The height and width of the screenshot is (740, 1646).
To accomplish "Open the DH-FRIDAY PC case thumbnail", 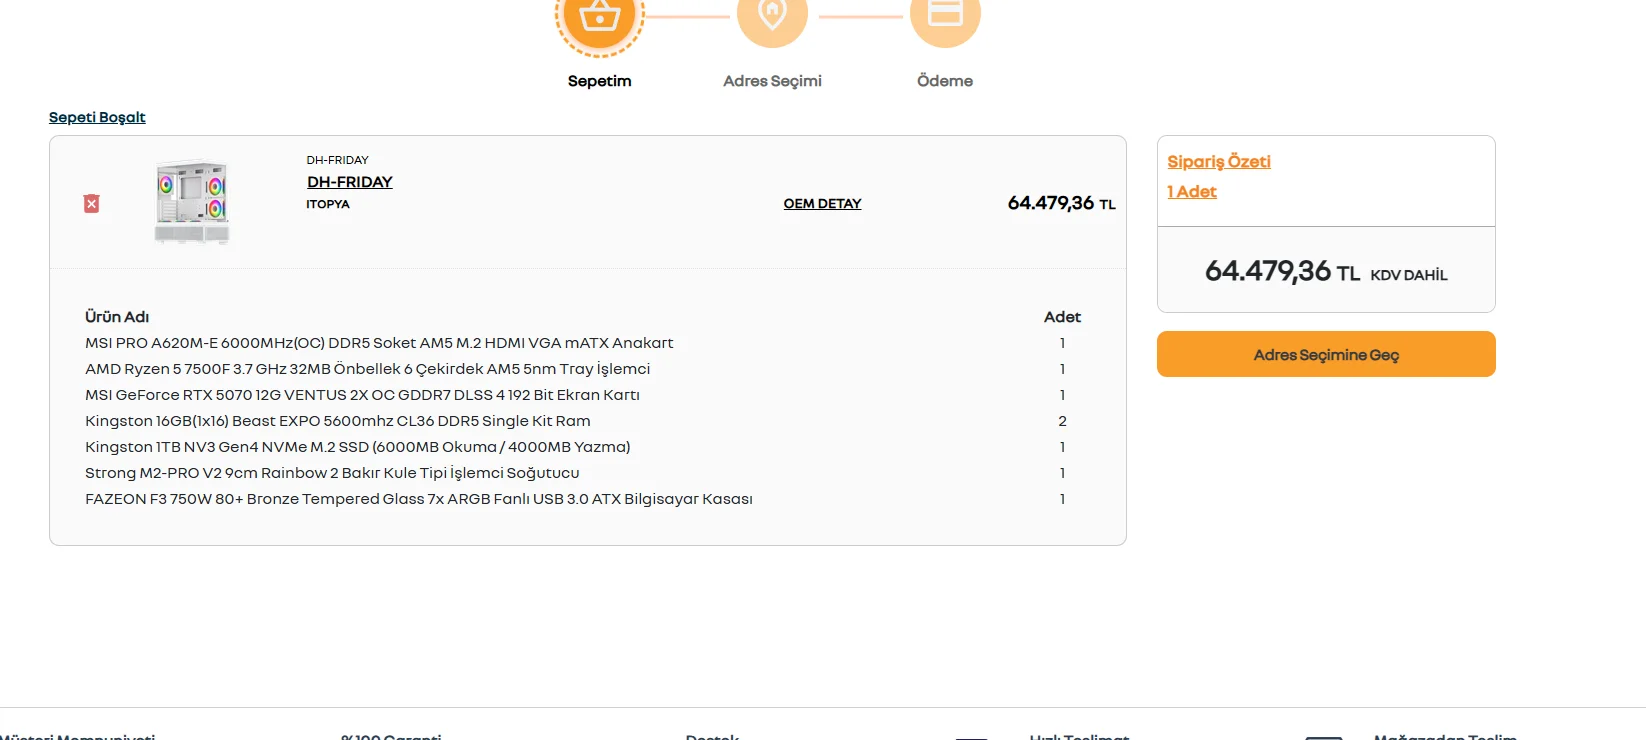I will [x=192, y=202].
